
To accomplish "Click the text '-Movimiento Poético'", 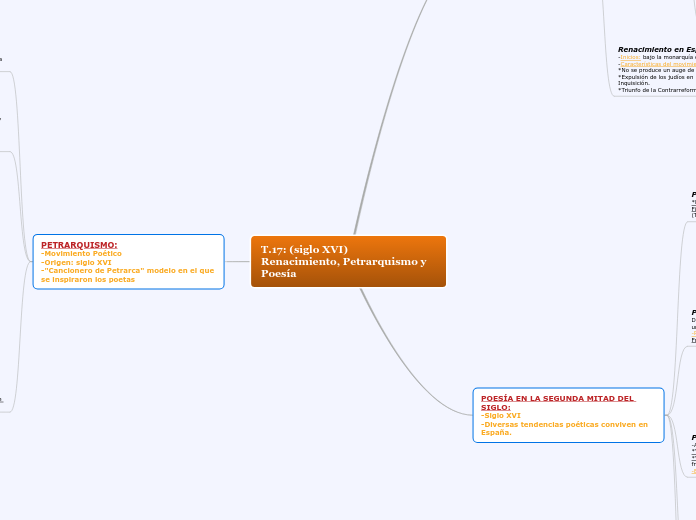I will point(81,254).
